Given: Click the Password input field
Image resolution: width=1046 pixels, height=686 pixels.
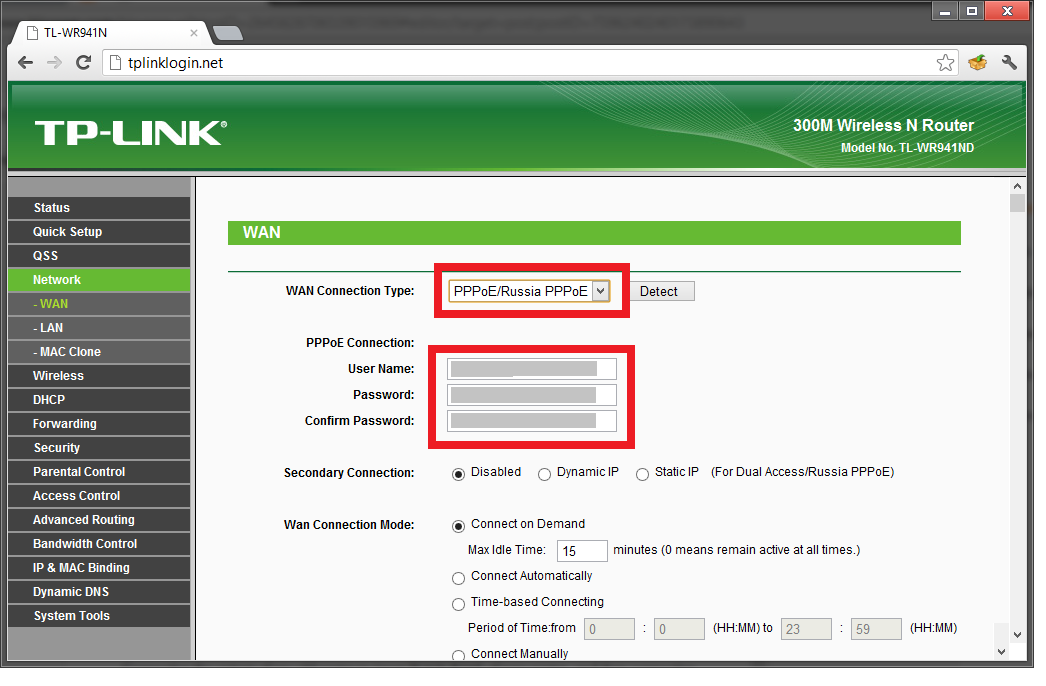Looking at the screenshot, I should (x=532, y=395).
